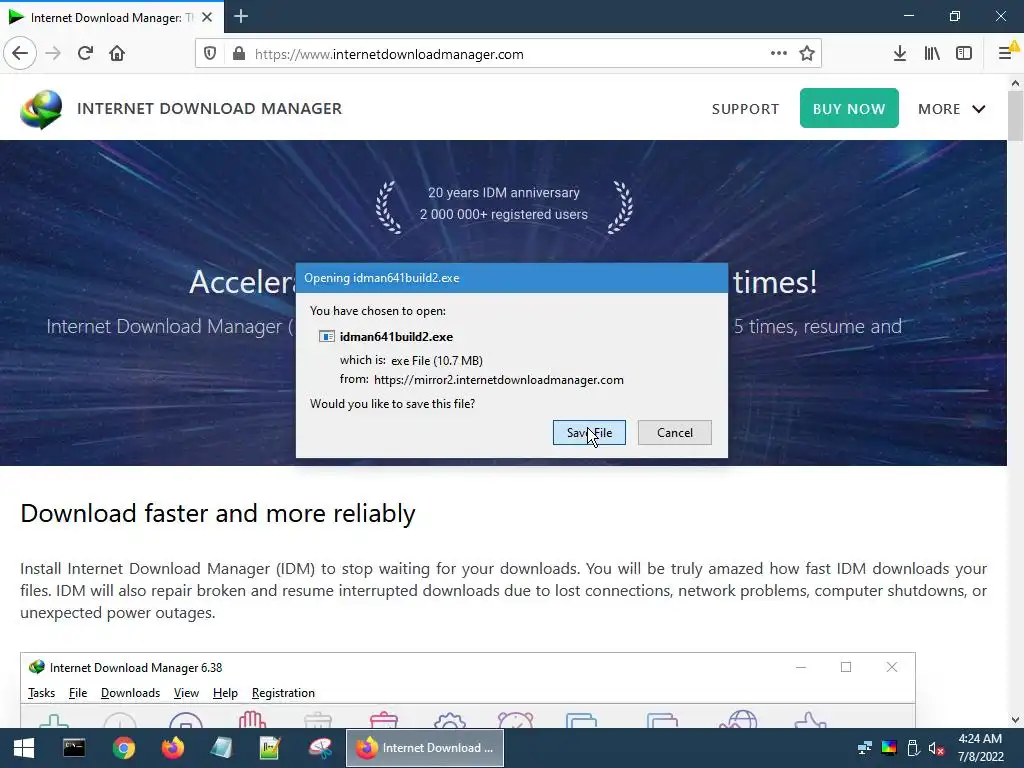Click the muted volume tray icon
The height and width of the screenshot is (768, 1024).
click(936, 748)
